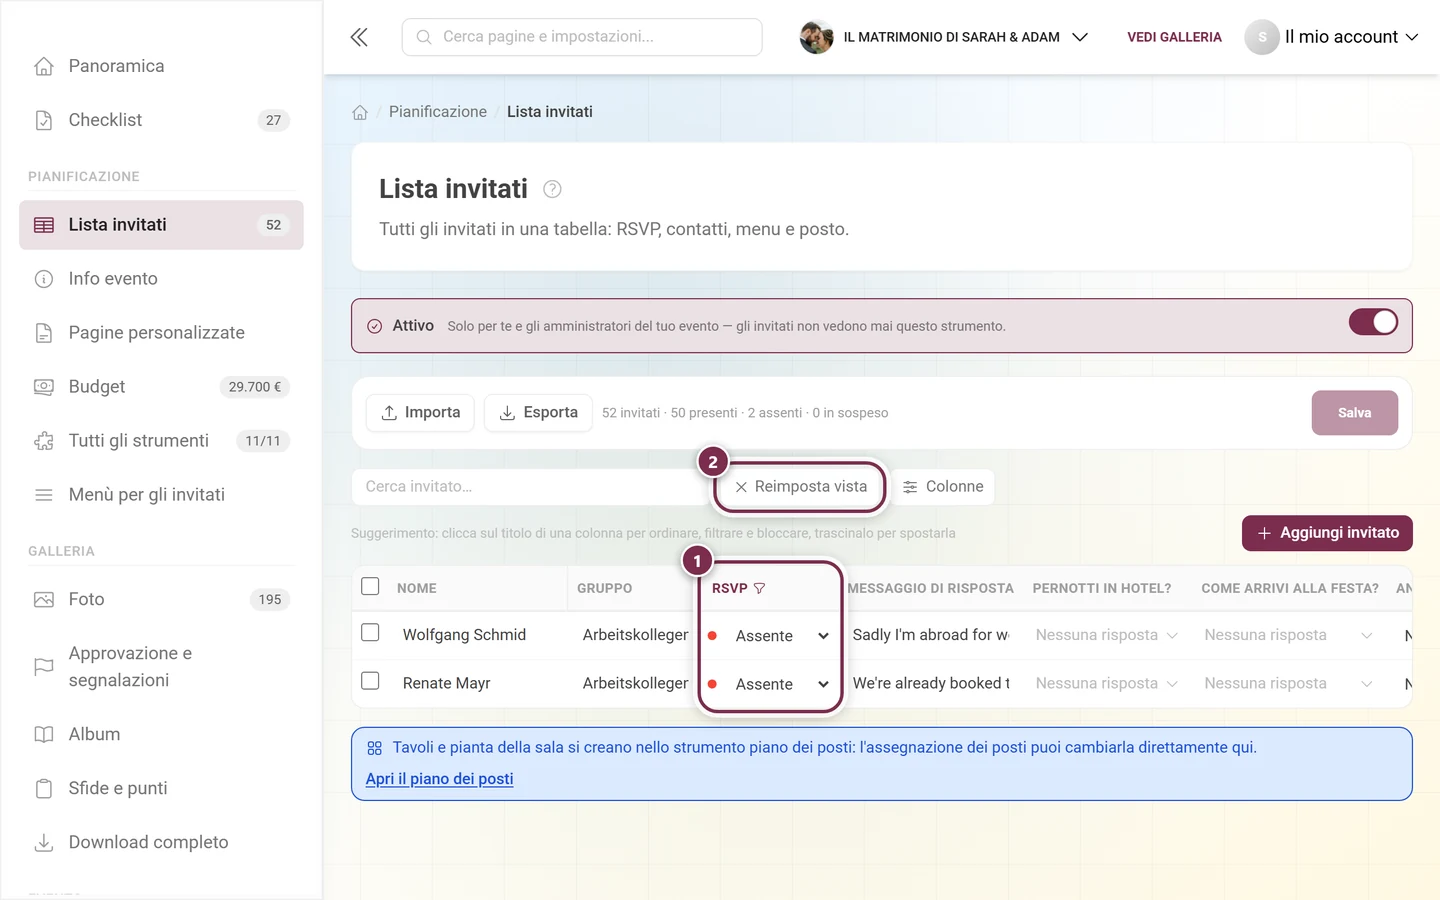This screenshot has width=1440, height=900.
Task: Click the Checklist document icon
Action: [44, 120]
